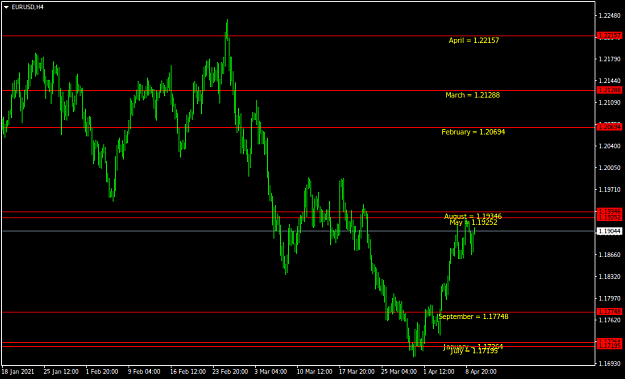
Task: Click the '18 Jan 2021' date on time axis
Action: tap(18, 372)
